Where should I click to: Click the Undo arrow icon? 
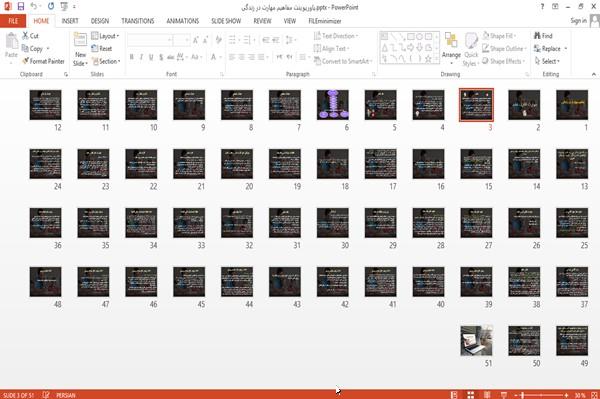(x=34, y=6)
